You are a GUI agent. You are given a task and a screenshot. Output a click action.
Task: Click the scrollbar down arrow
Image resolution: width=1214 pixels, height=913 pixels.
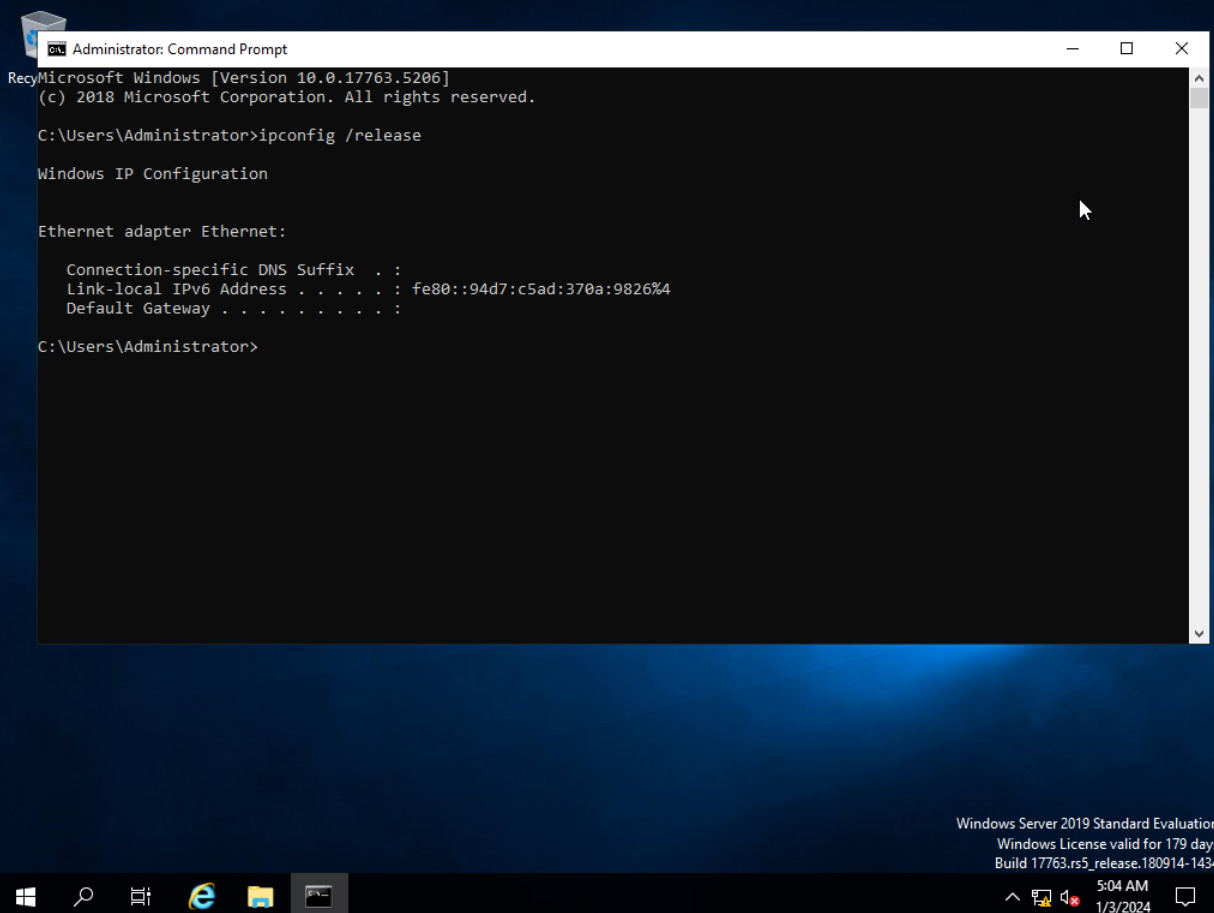(x=1198, y=633)
